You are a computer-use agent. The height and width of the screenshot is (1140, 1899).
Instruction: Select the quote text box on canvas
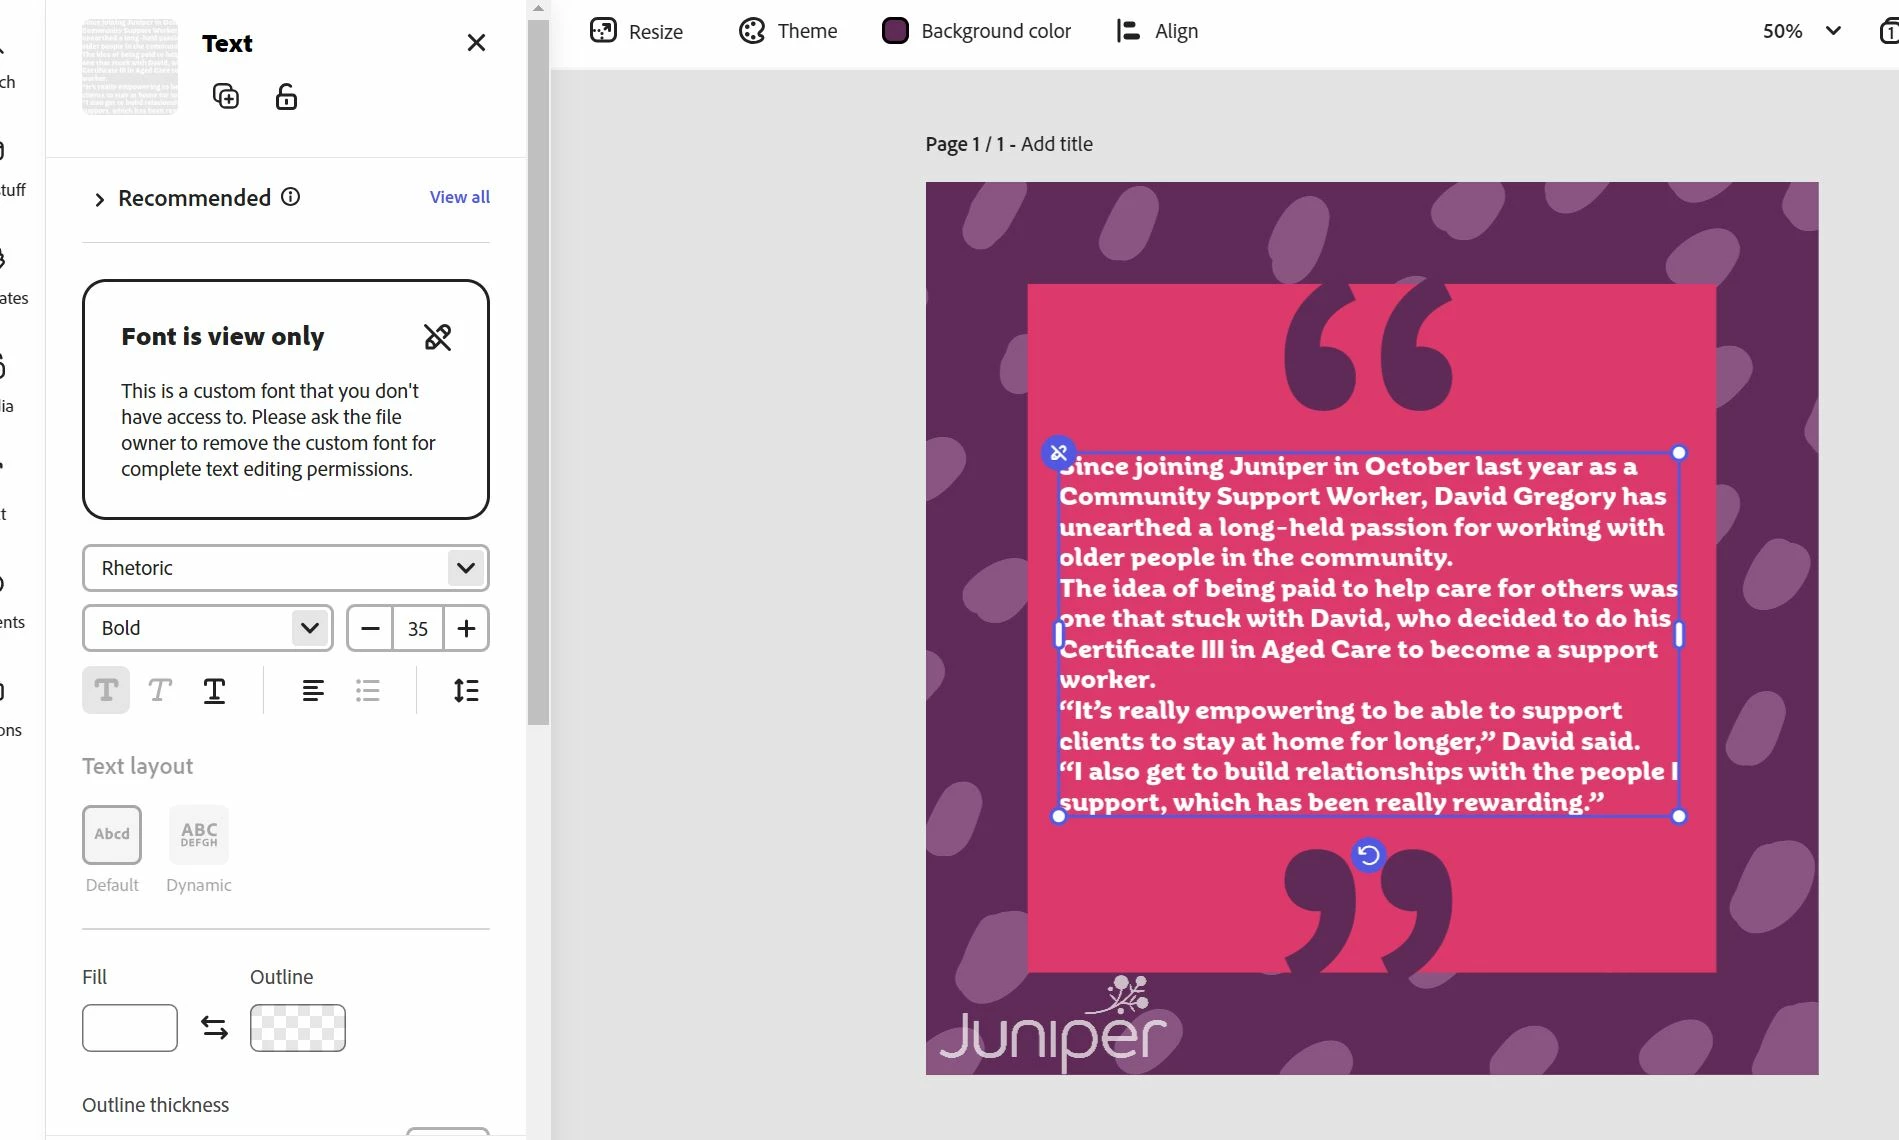click(x=1368, y=635)
